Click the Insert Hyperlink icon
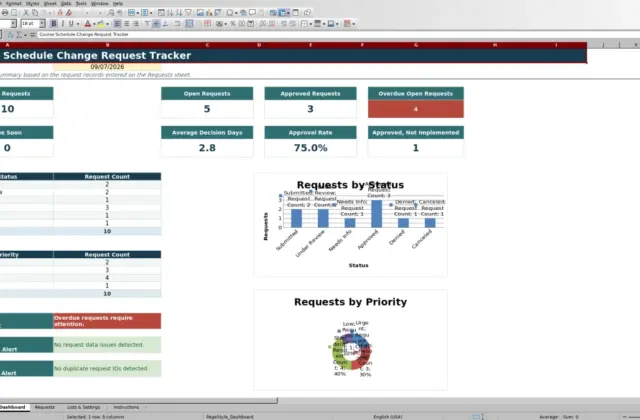640x420 pixels. (243, 13)
